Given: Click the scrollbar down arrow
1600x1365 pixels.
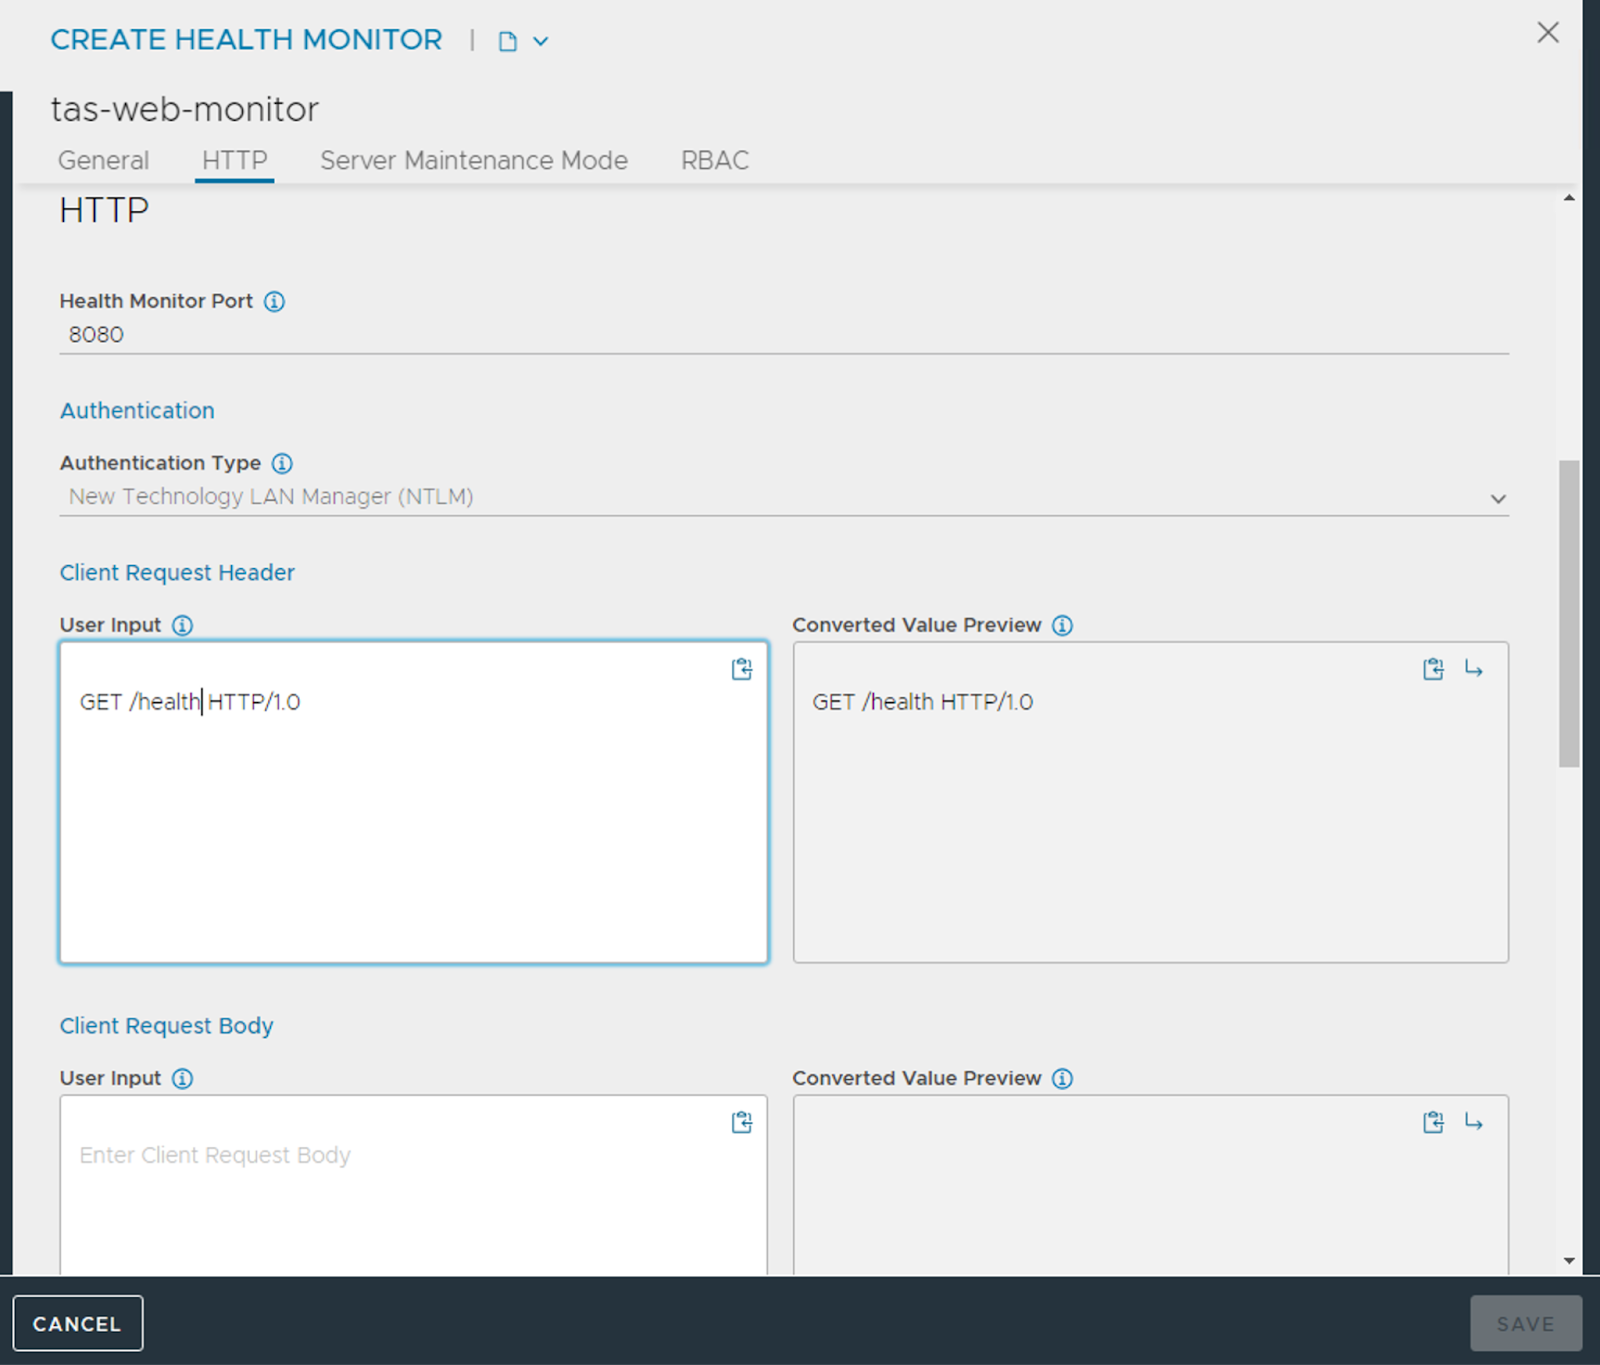Looking at the screenshot, I should pyautogui.click(x=1569, y=1261).
